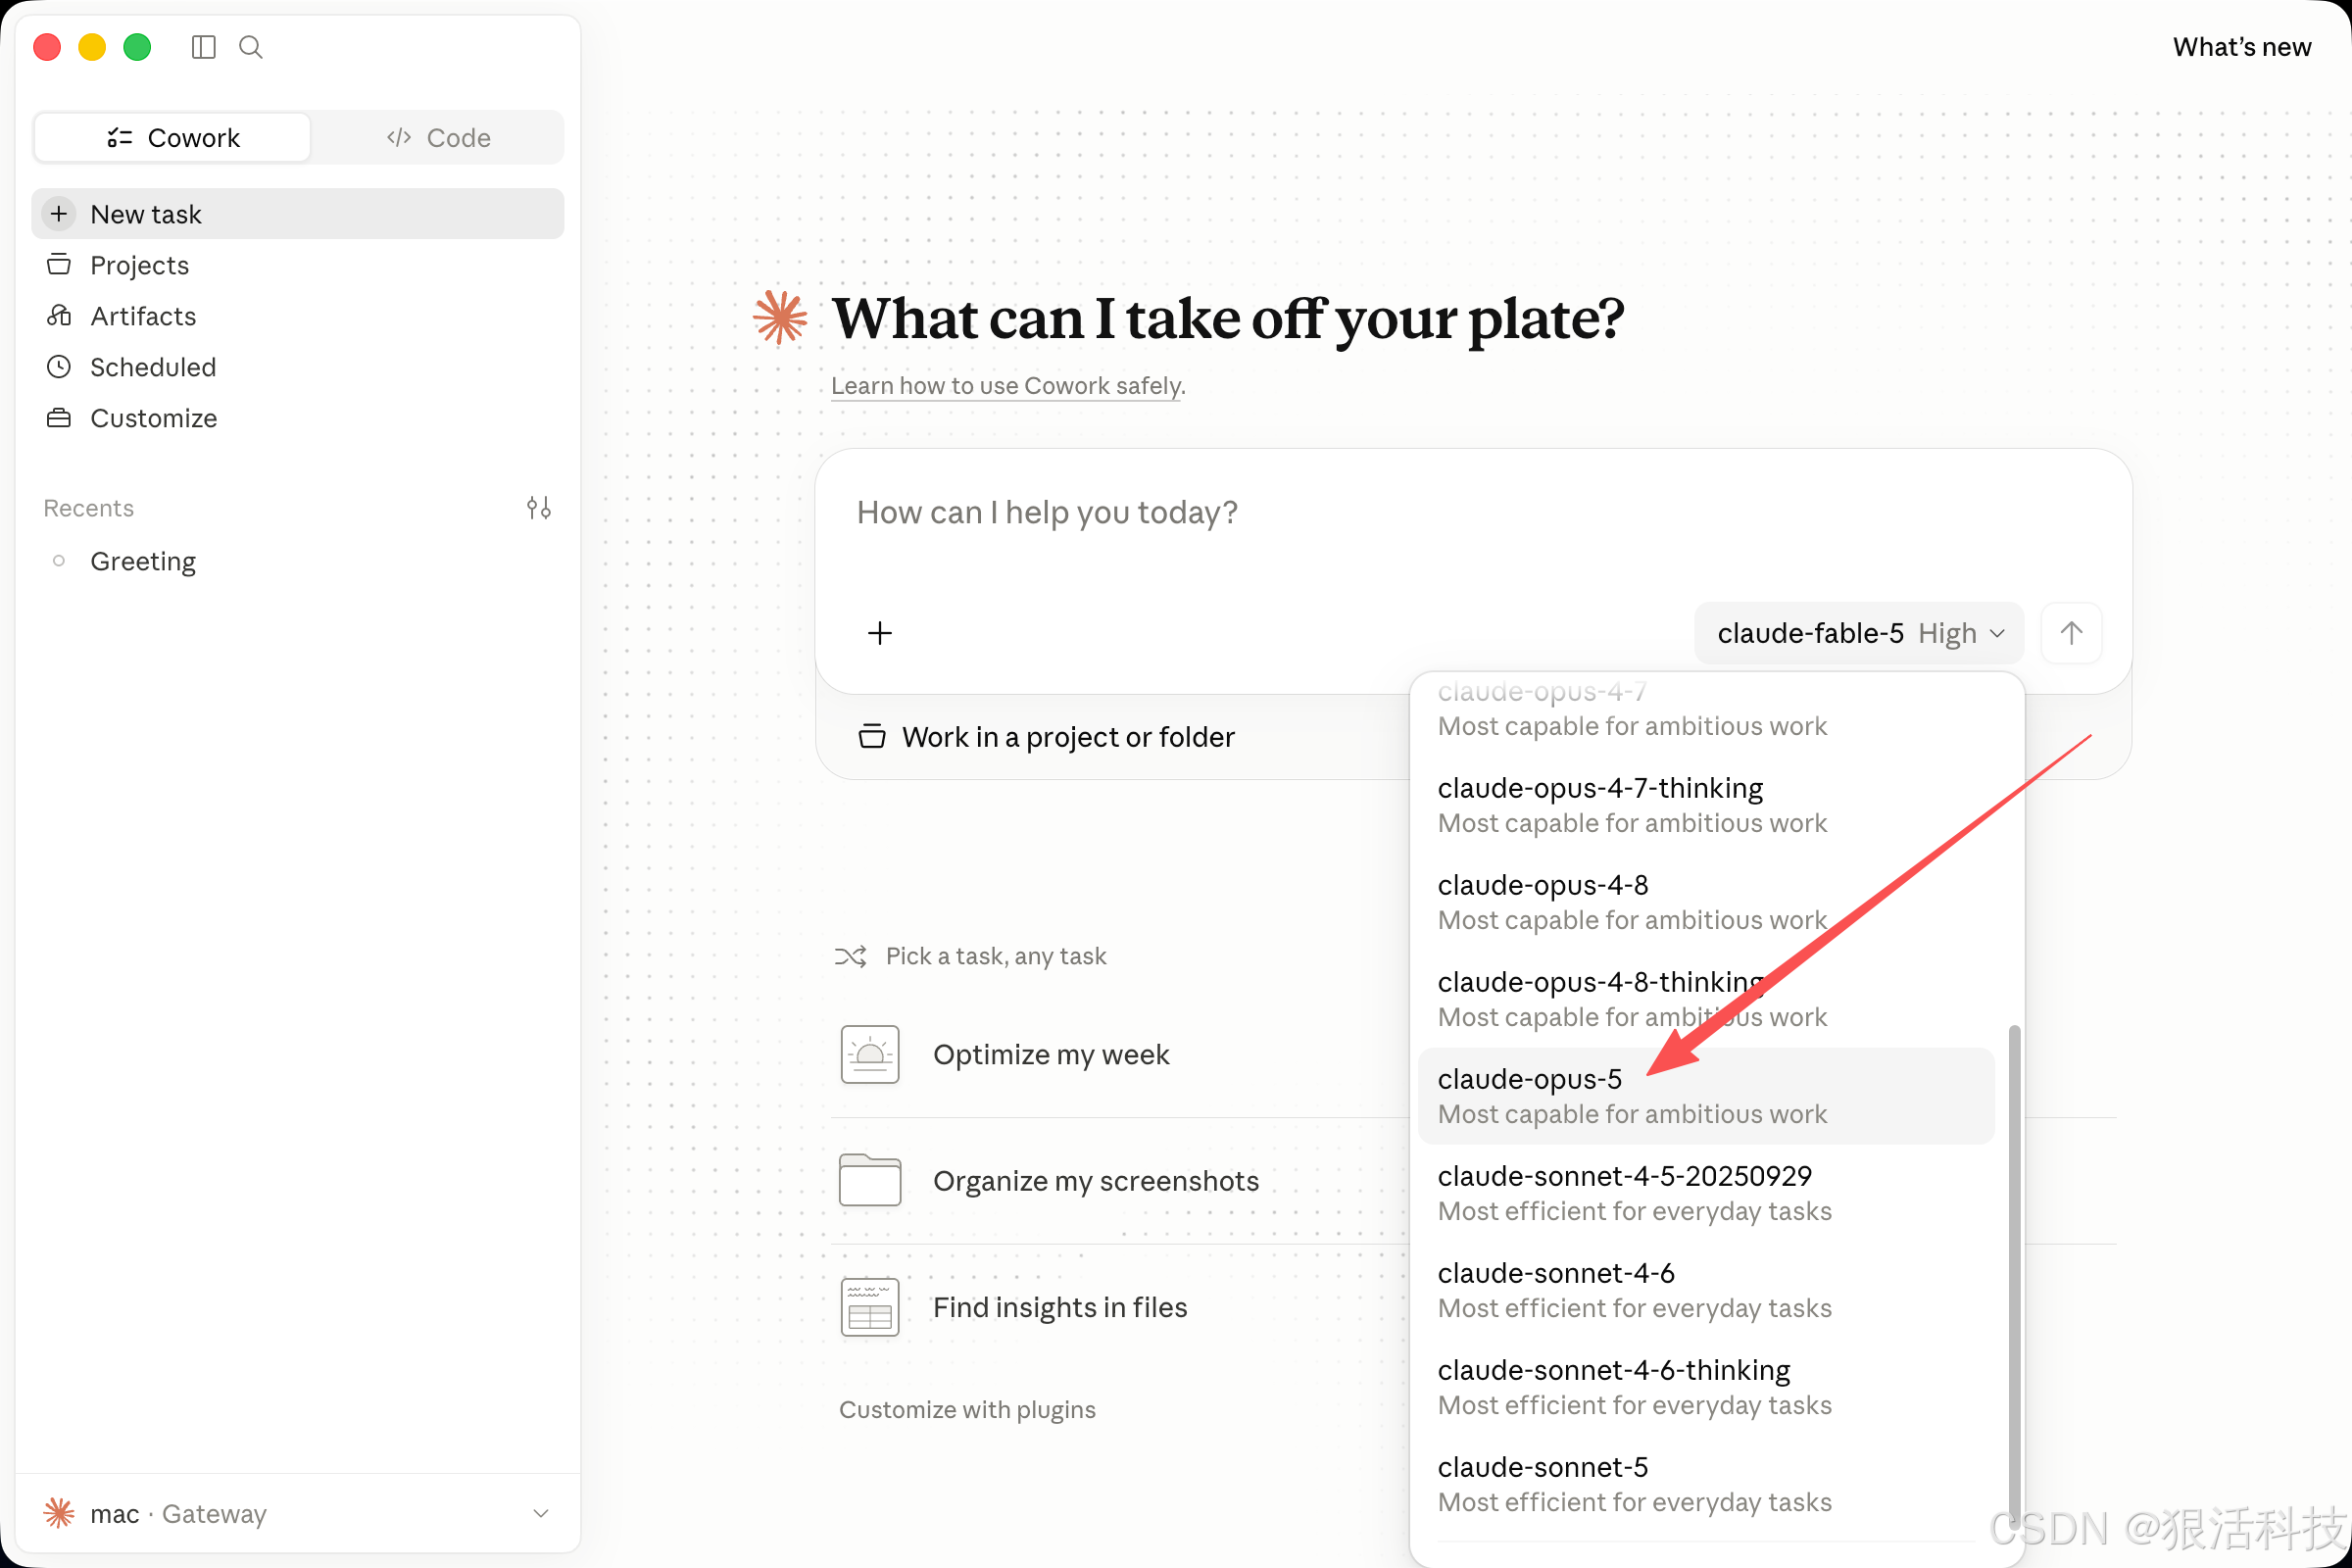Click the spreadsheet icon for Find insights
Viewport: 2352px width, 1568px height.
pyautogui.click(x=870, y=1307)
